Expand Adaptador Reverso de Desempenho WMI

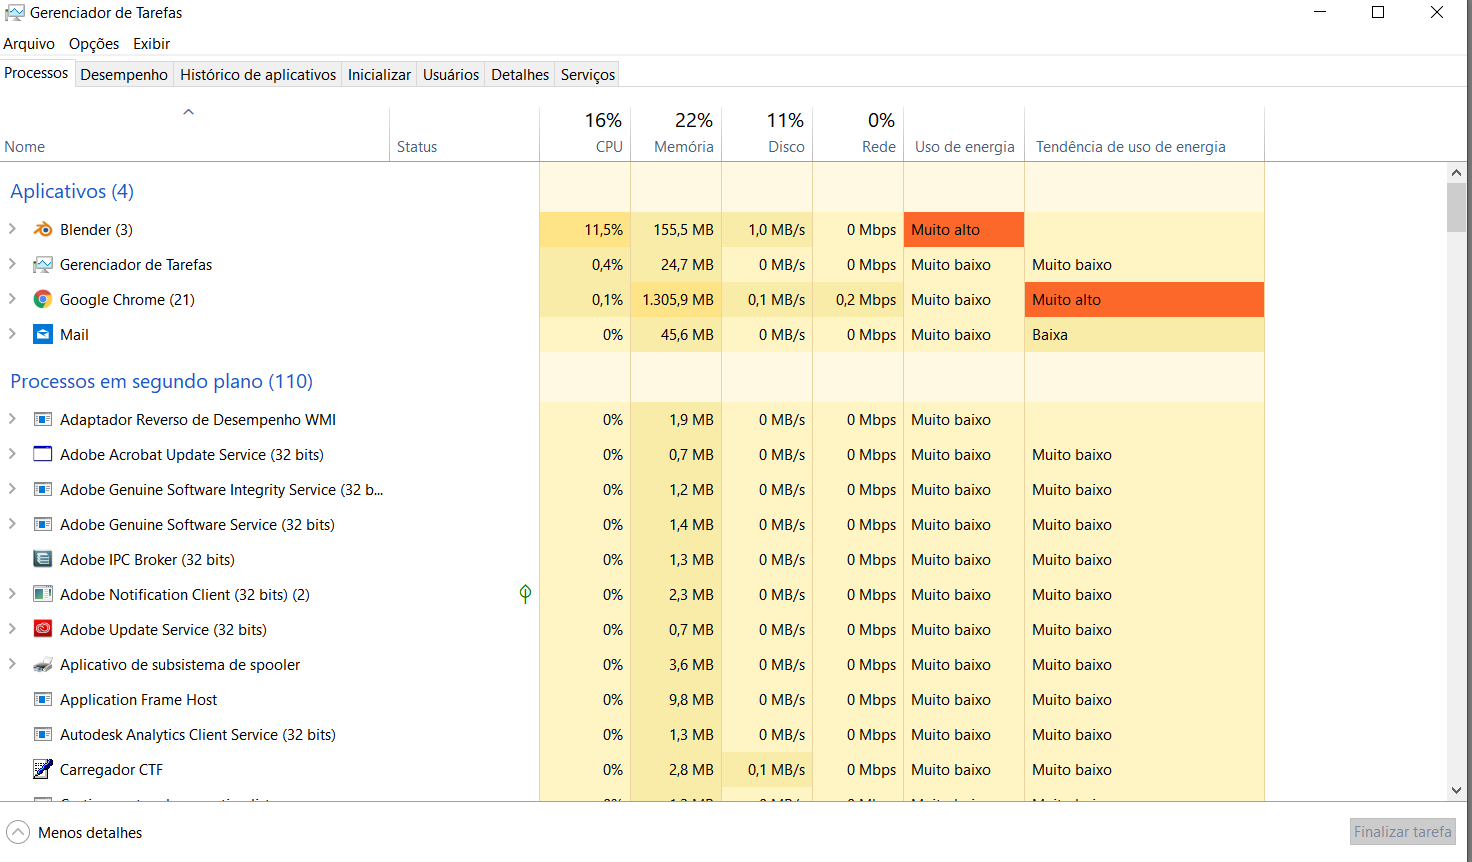tap(12, 419)
